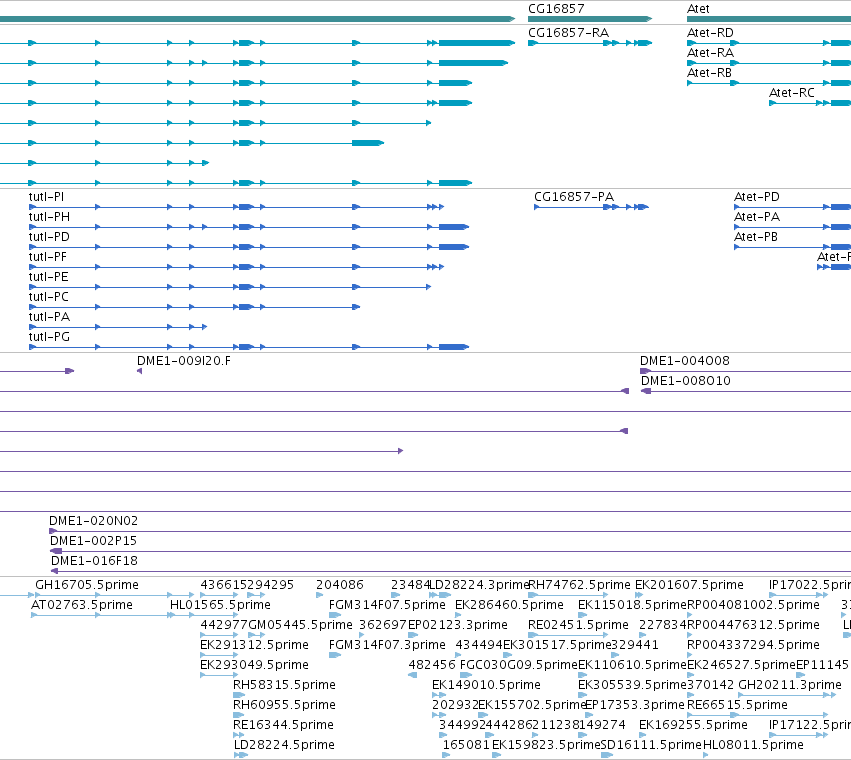Open EST EK169255.5prime
This screenshot has width=851, height=760.
[693, 725]
